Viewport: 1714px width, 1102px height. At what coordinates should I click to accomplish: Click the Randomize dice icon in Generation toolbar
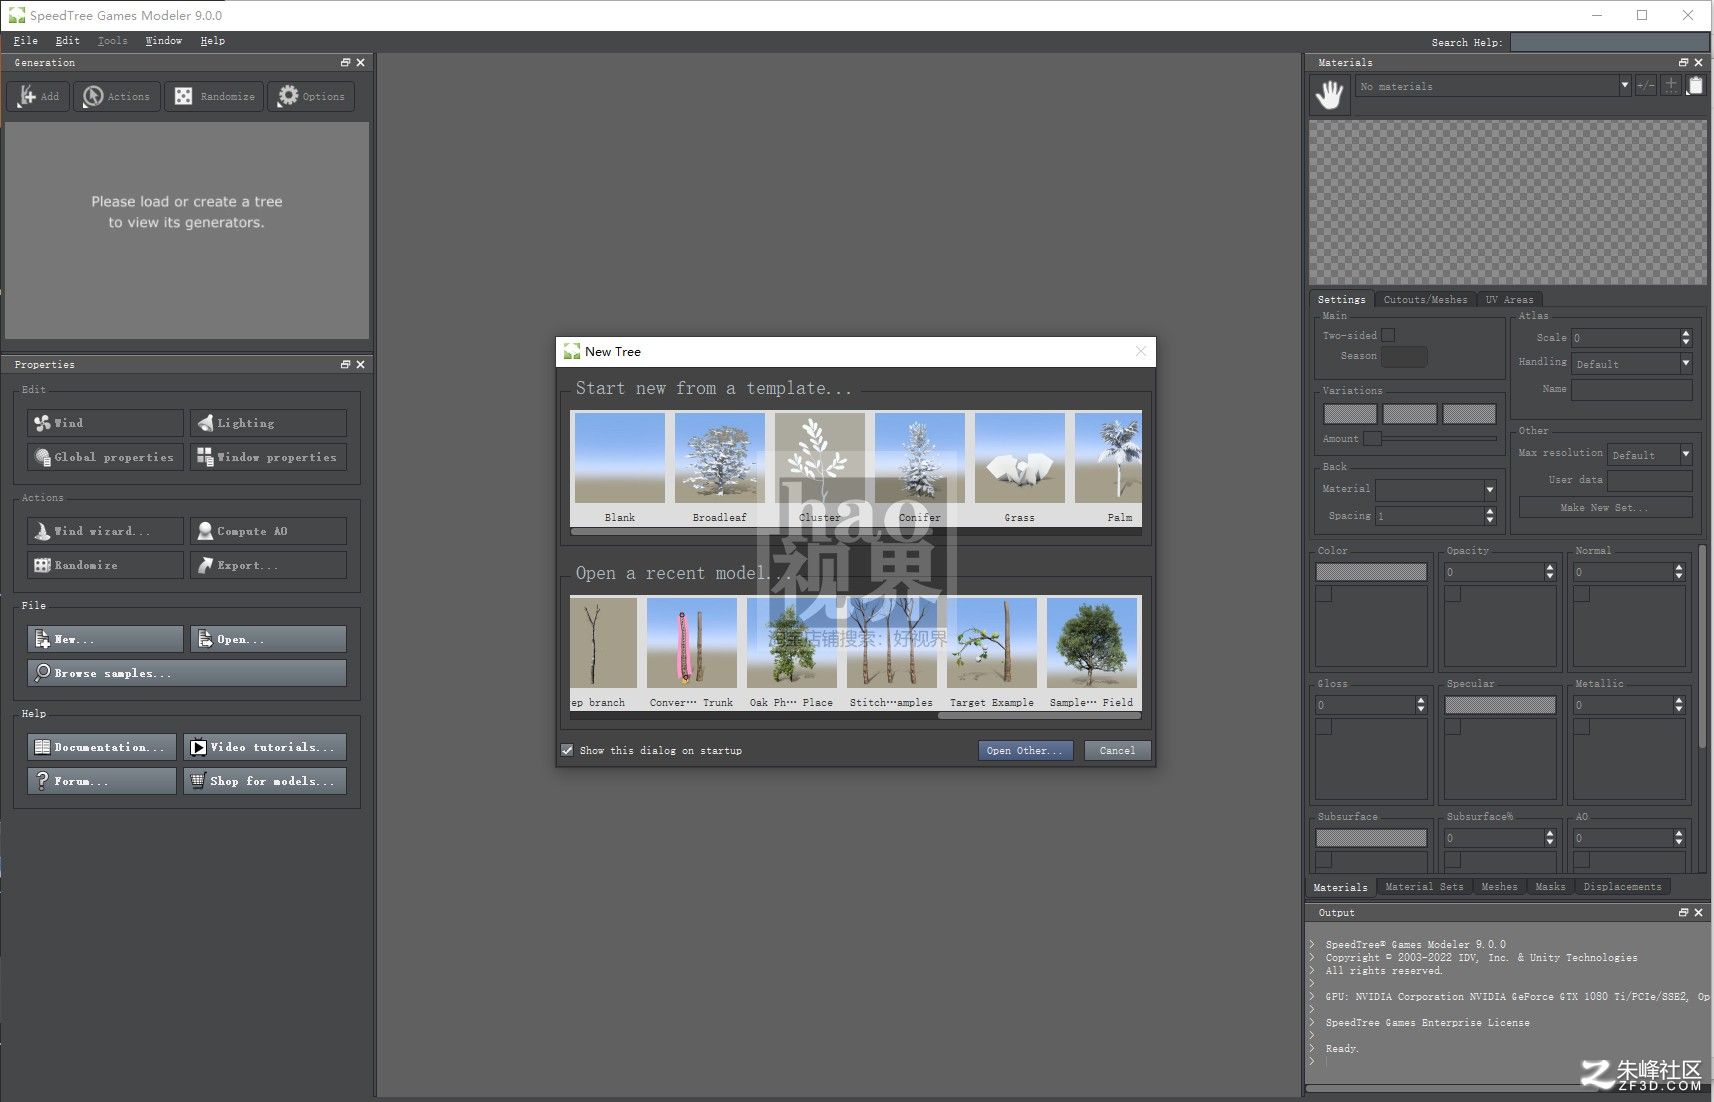183,96
